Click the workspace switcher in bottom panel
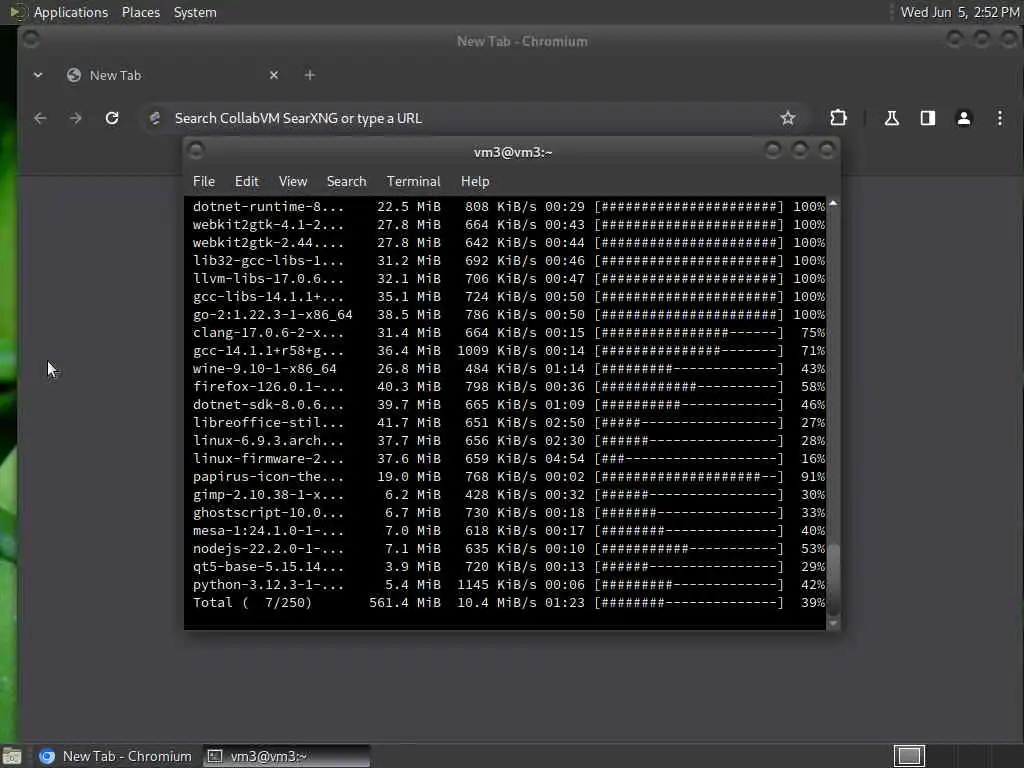 coord(909,756)
